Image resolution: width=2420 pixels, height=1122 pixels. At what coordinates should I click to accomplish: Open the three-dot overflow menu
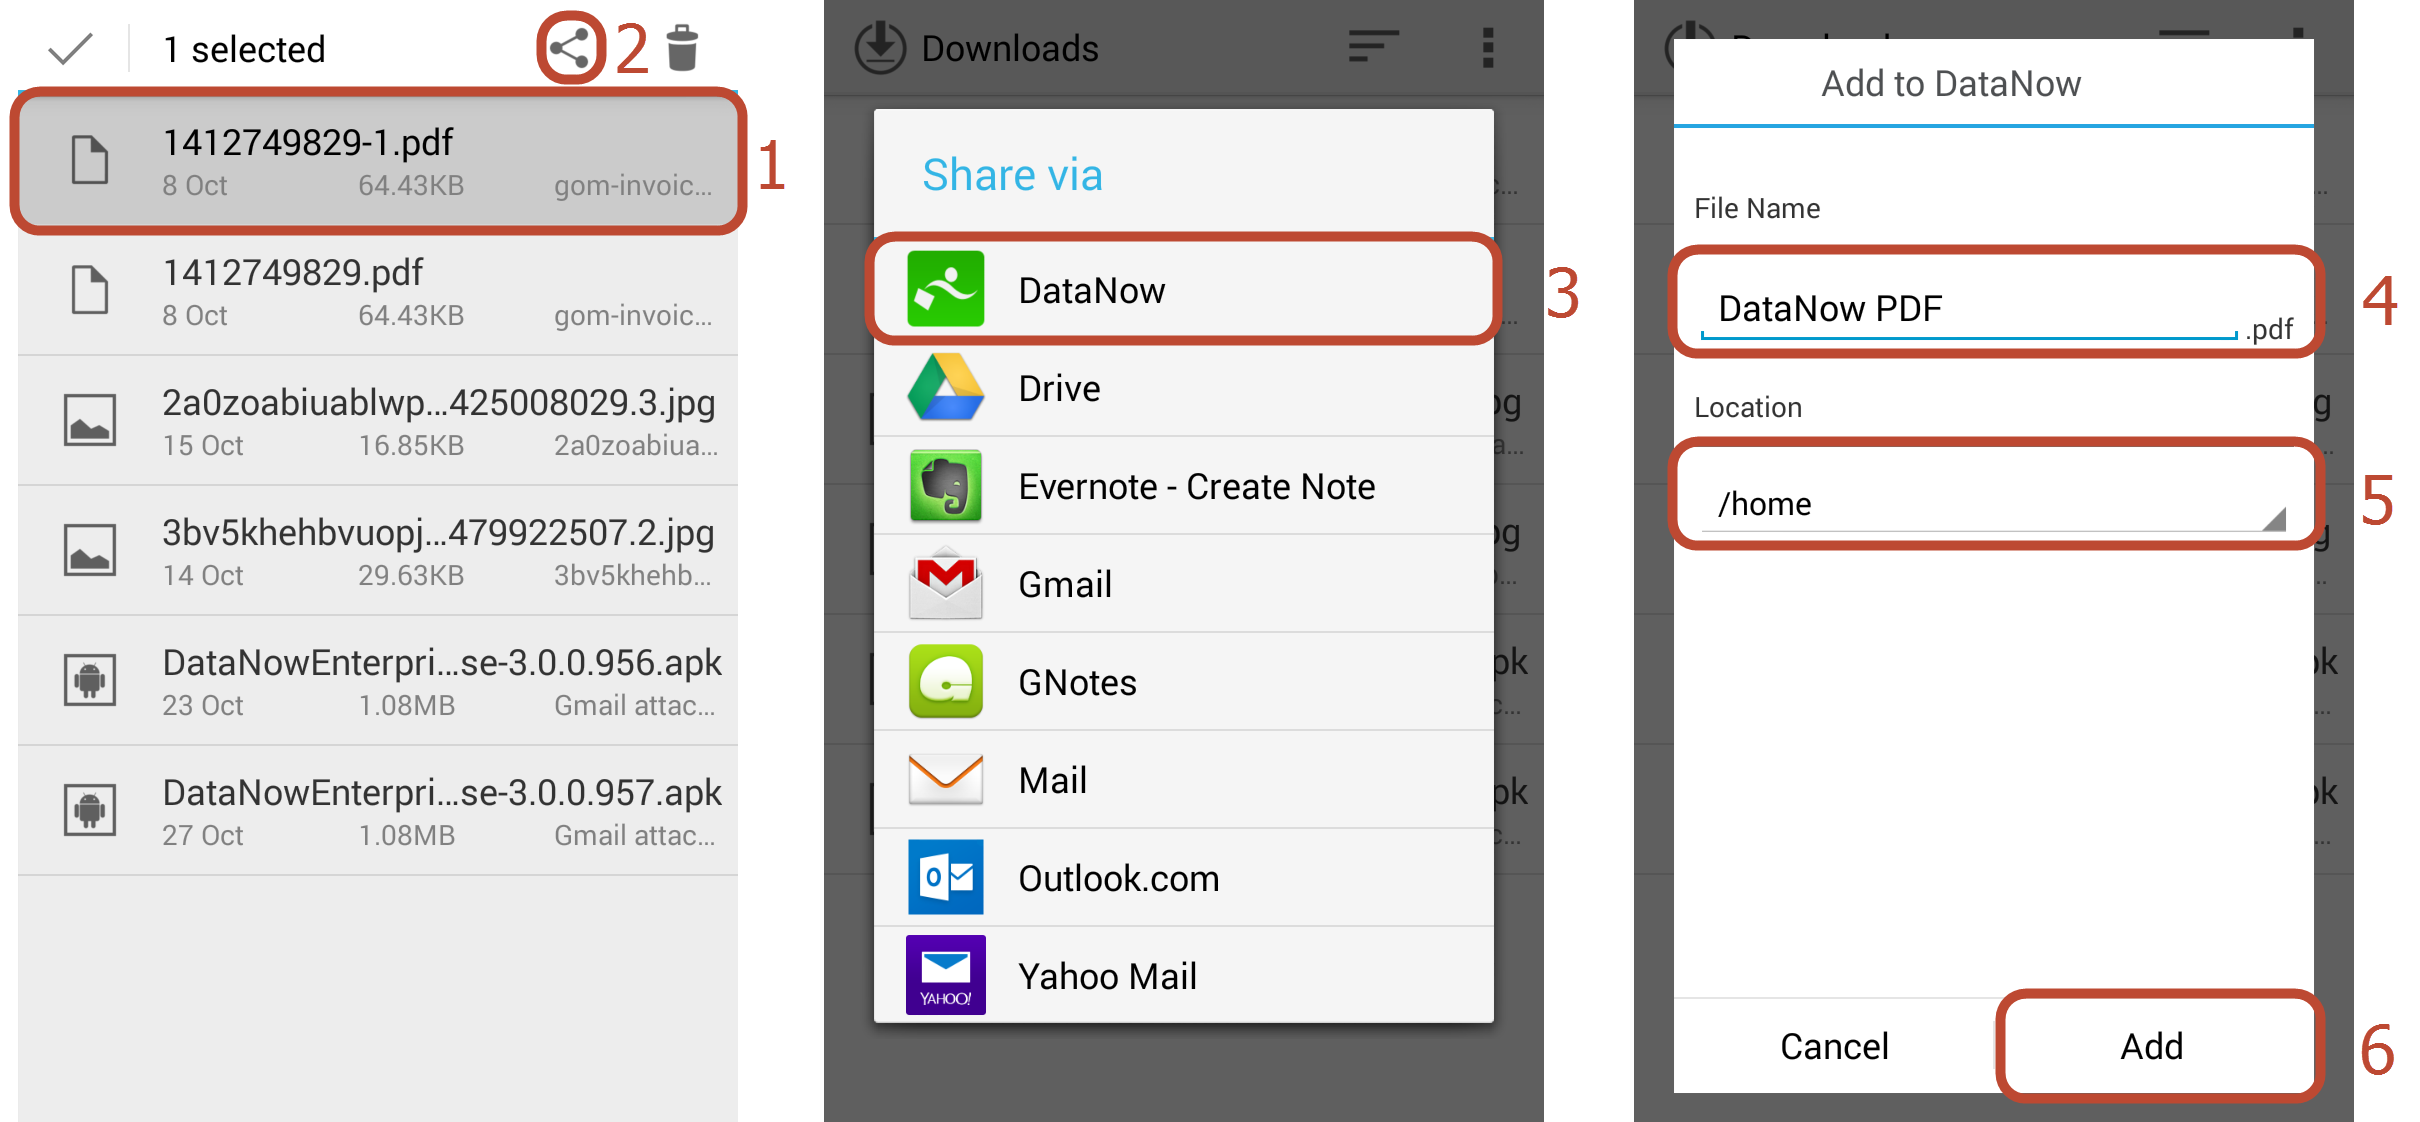(x=1488, y=48)
